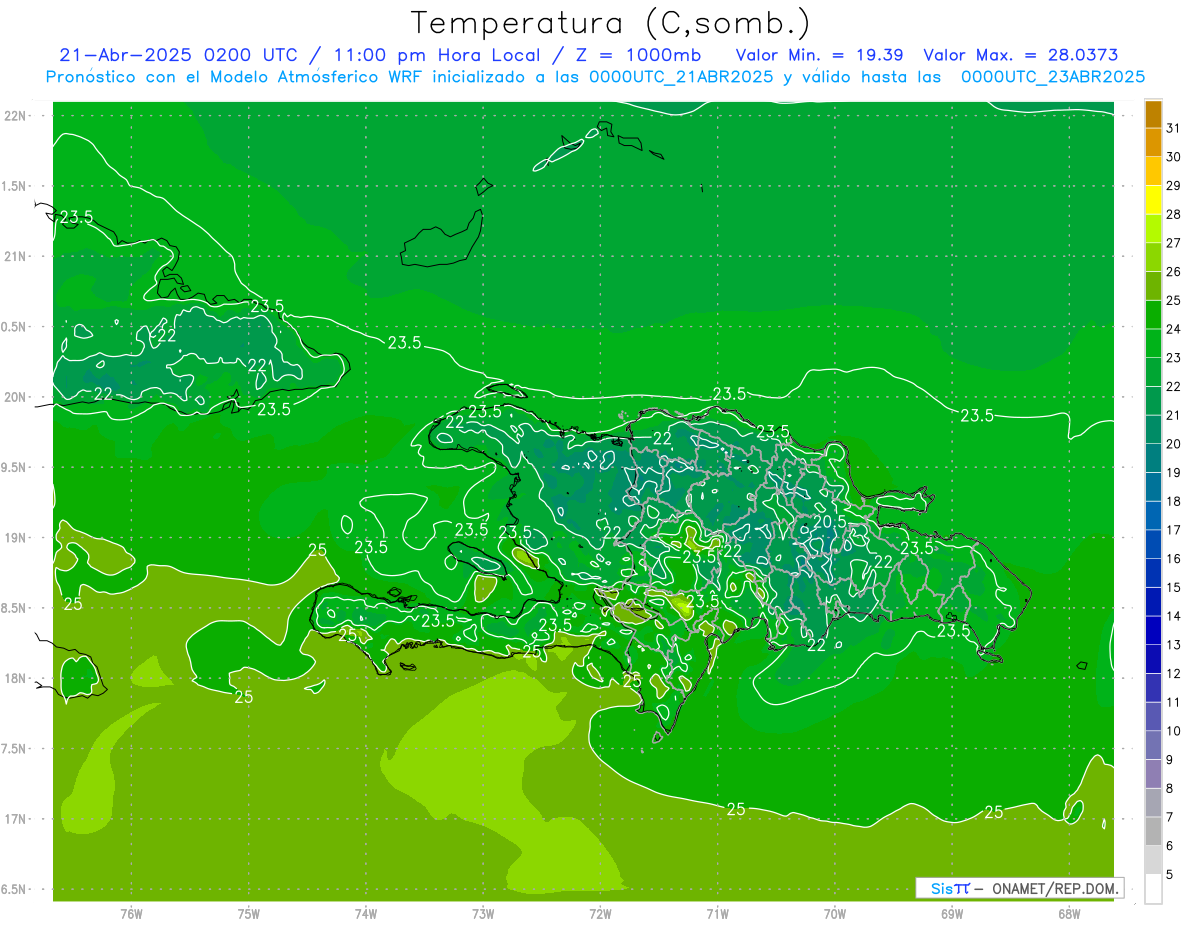Viewport: 1200px width, 927px height.
Task: Click the "31" colorbar scale label
Action: click(x=1174, y=128)
